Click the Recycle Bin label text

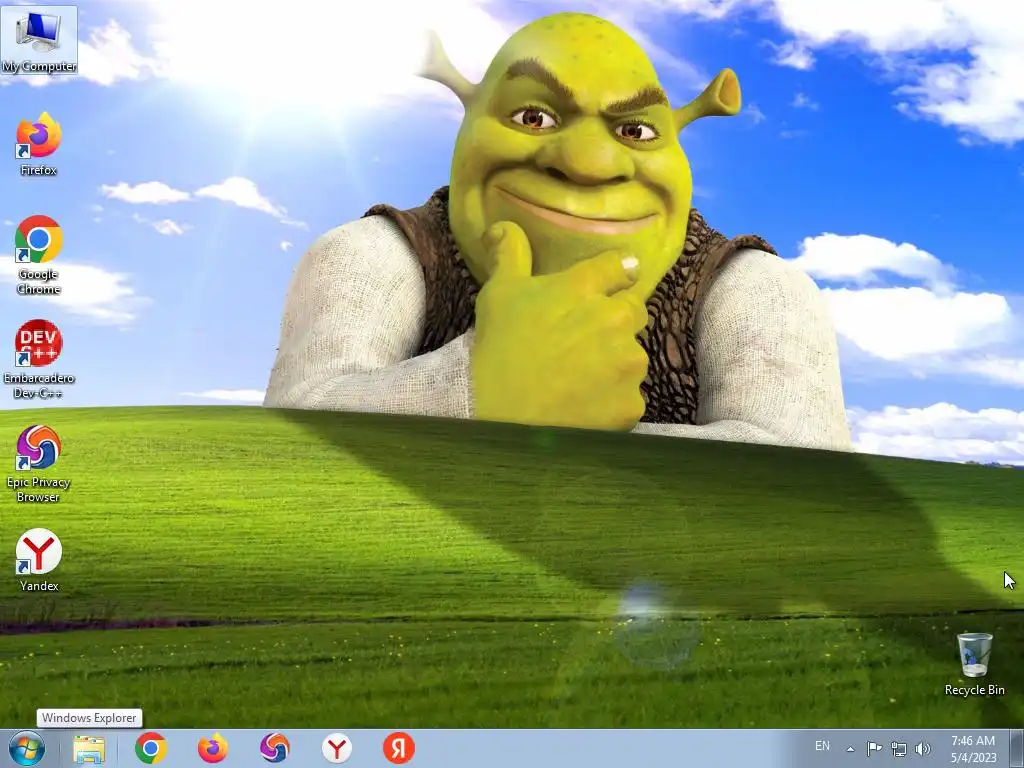974,690
